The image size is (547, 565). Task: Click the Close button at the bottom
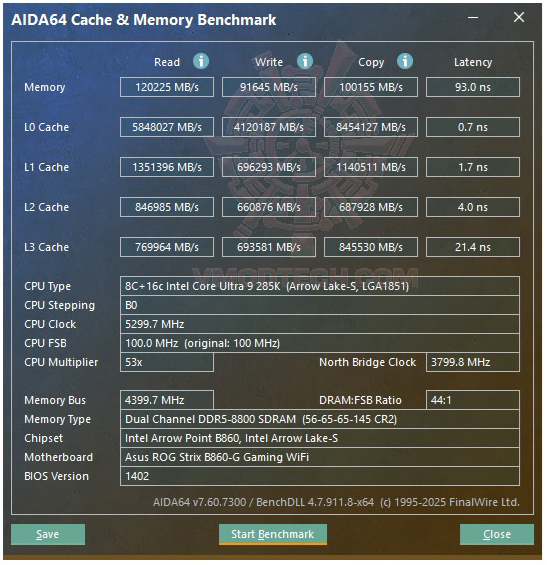pyautogui.click(x=497, y=534)
